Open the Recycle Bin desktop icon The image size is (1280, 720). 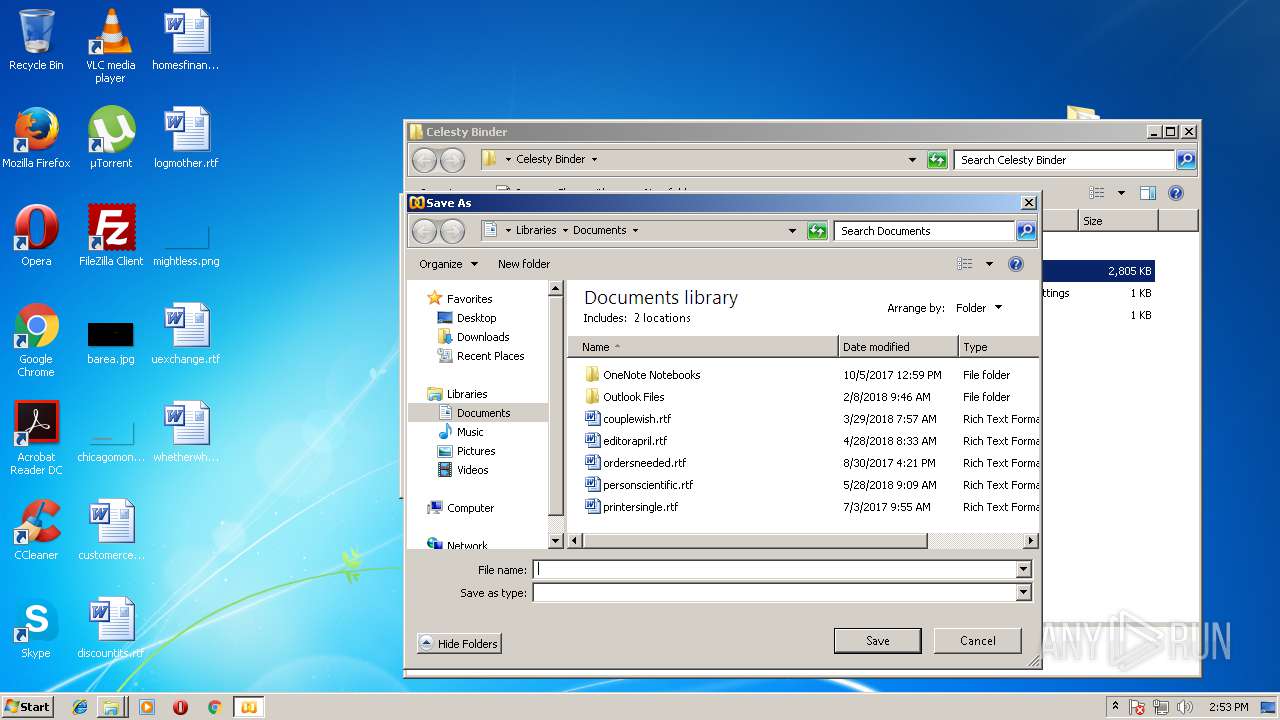coord(36,41)
